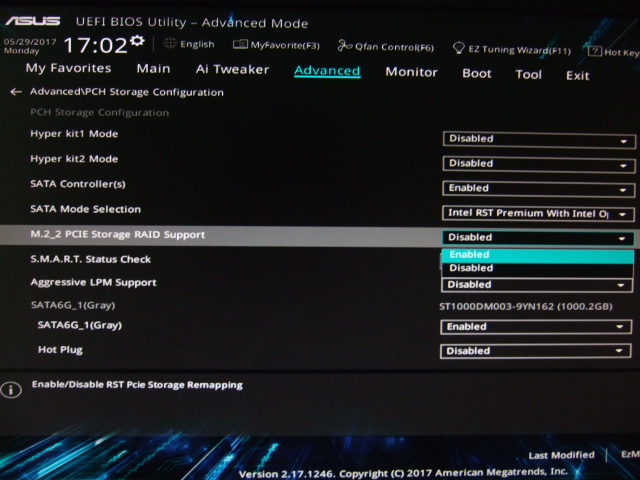Screen dimensions: 640x480
Task: Click the EzMode button at bottom right
Action: pyautogui.click(x=630, y=455)
